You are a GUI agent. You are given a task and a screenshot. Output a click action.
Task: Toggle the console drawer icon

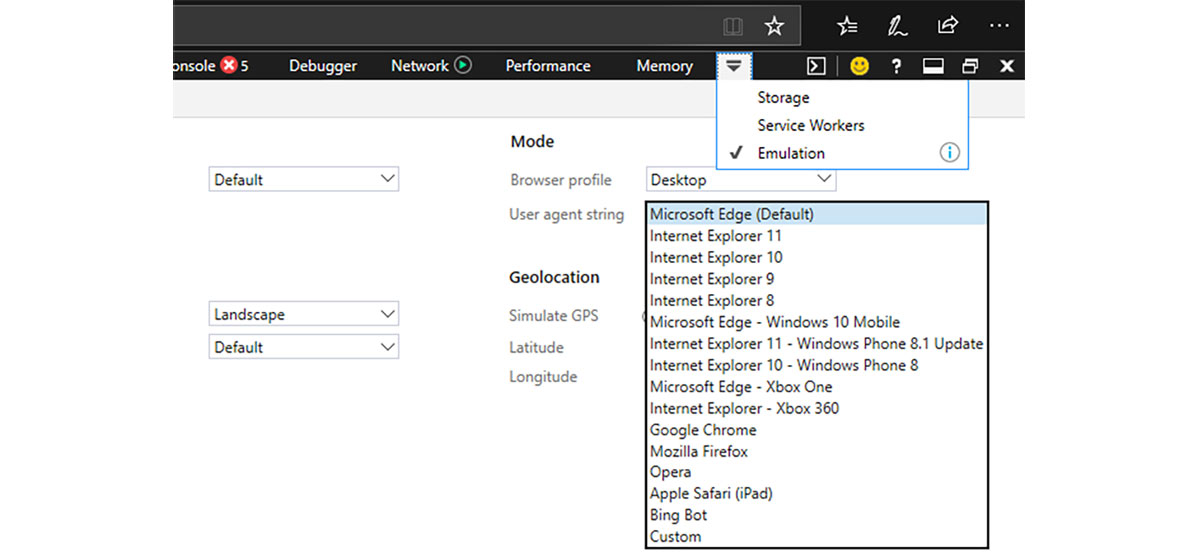click(816, 66)
